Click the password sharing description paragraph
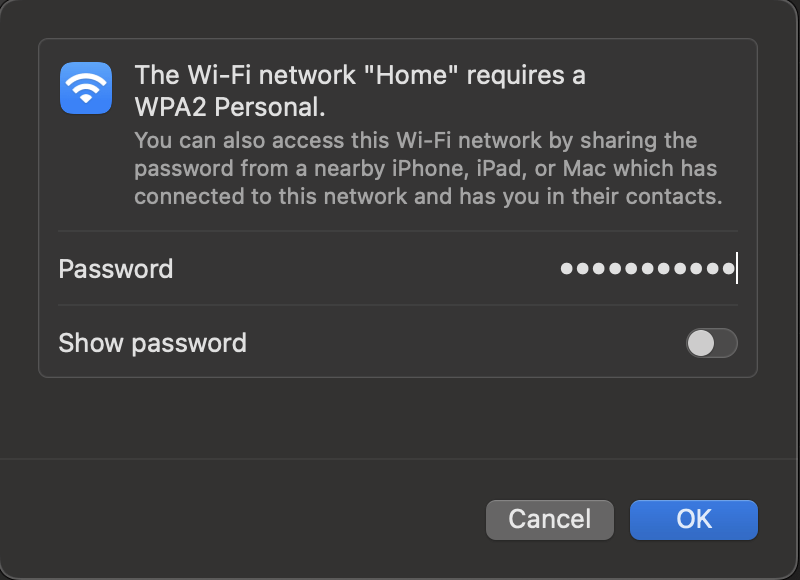 coord(428,168)
